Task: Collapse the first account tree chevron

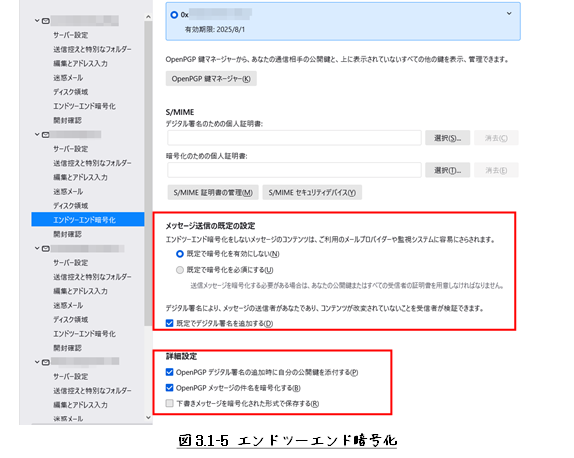Action: (x=37, y=21)
